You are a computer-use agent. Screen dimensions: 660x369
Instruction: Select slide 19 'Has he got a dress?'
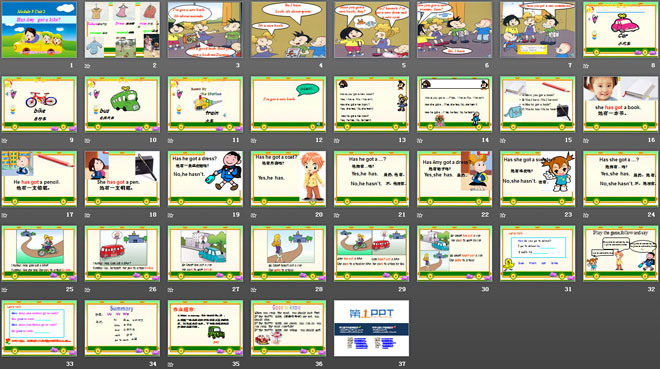(x=205, y=179)
